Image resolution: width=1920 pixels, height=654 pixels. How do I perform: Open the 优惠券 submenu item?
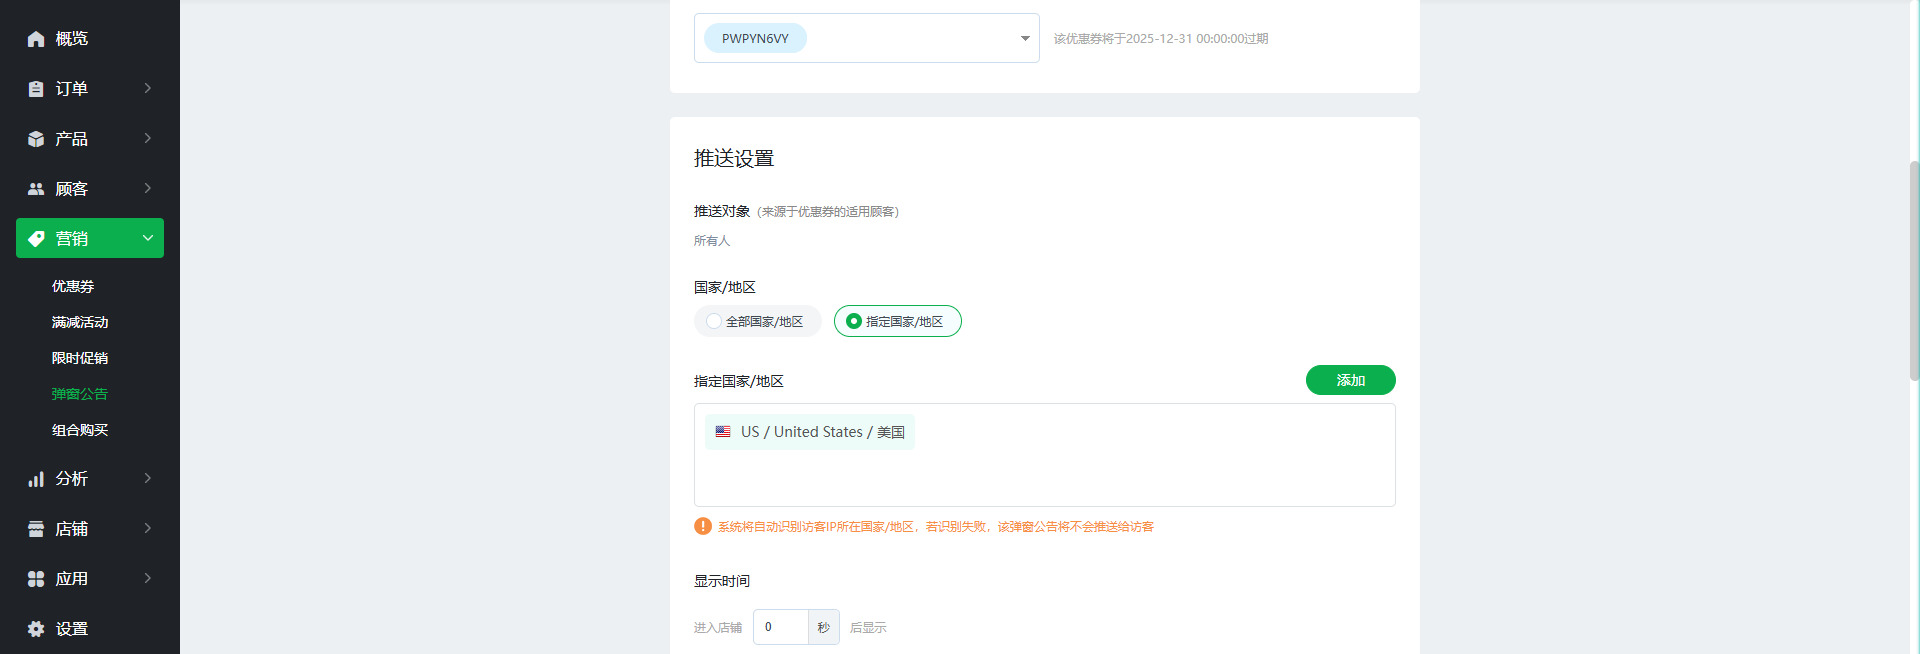coord(73,286)
